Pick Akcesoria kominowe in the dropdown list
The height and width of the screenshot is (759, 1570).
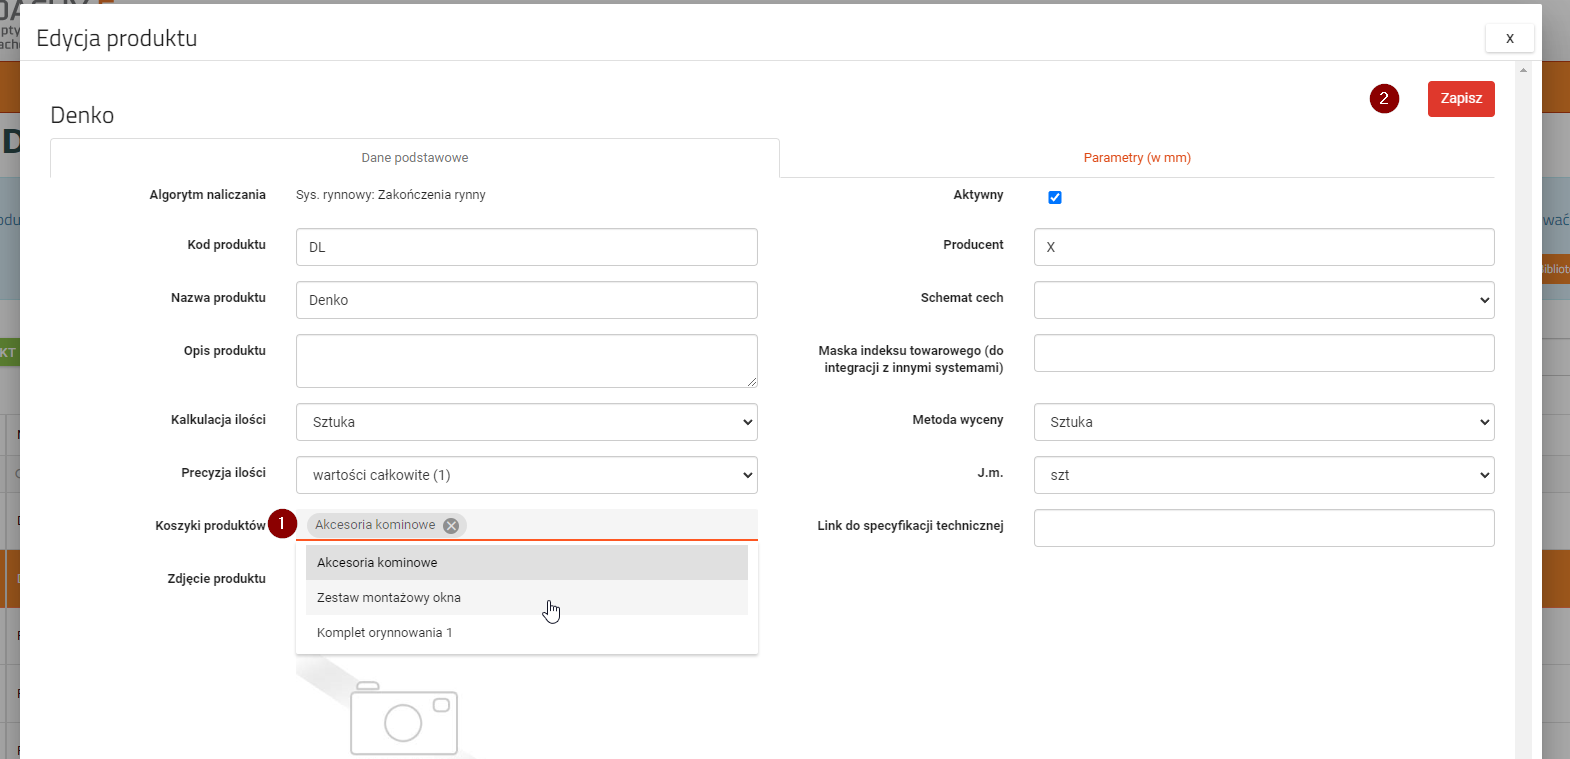377,563
